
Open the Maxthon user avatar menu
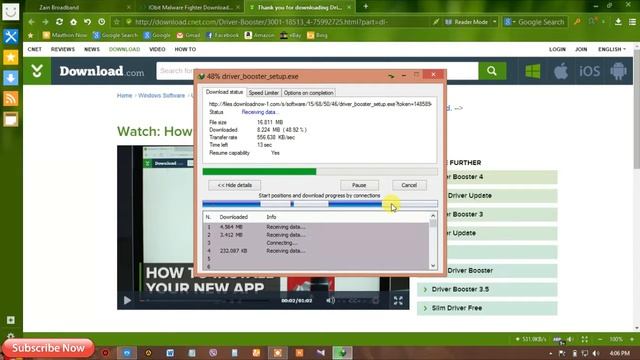point(11,12)
